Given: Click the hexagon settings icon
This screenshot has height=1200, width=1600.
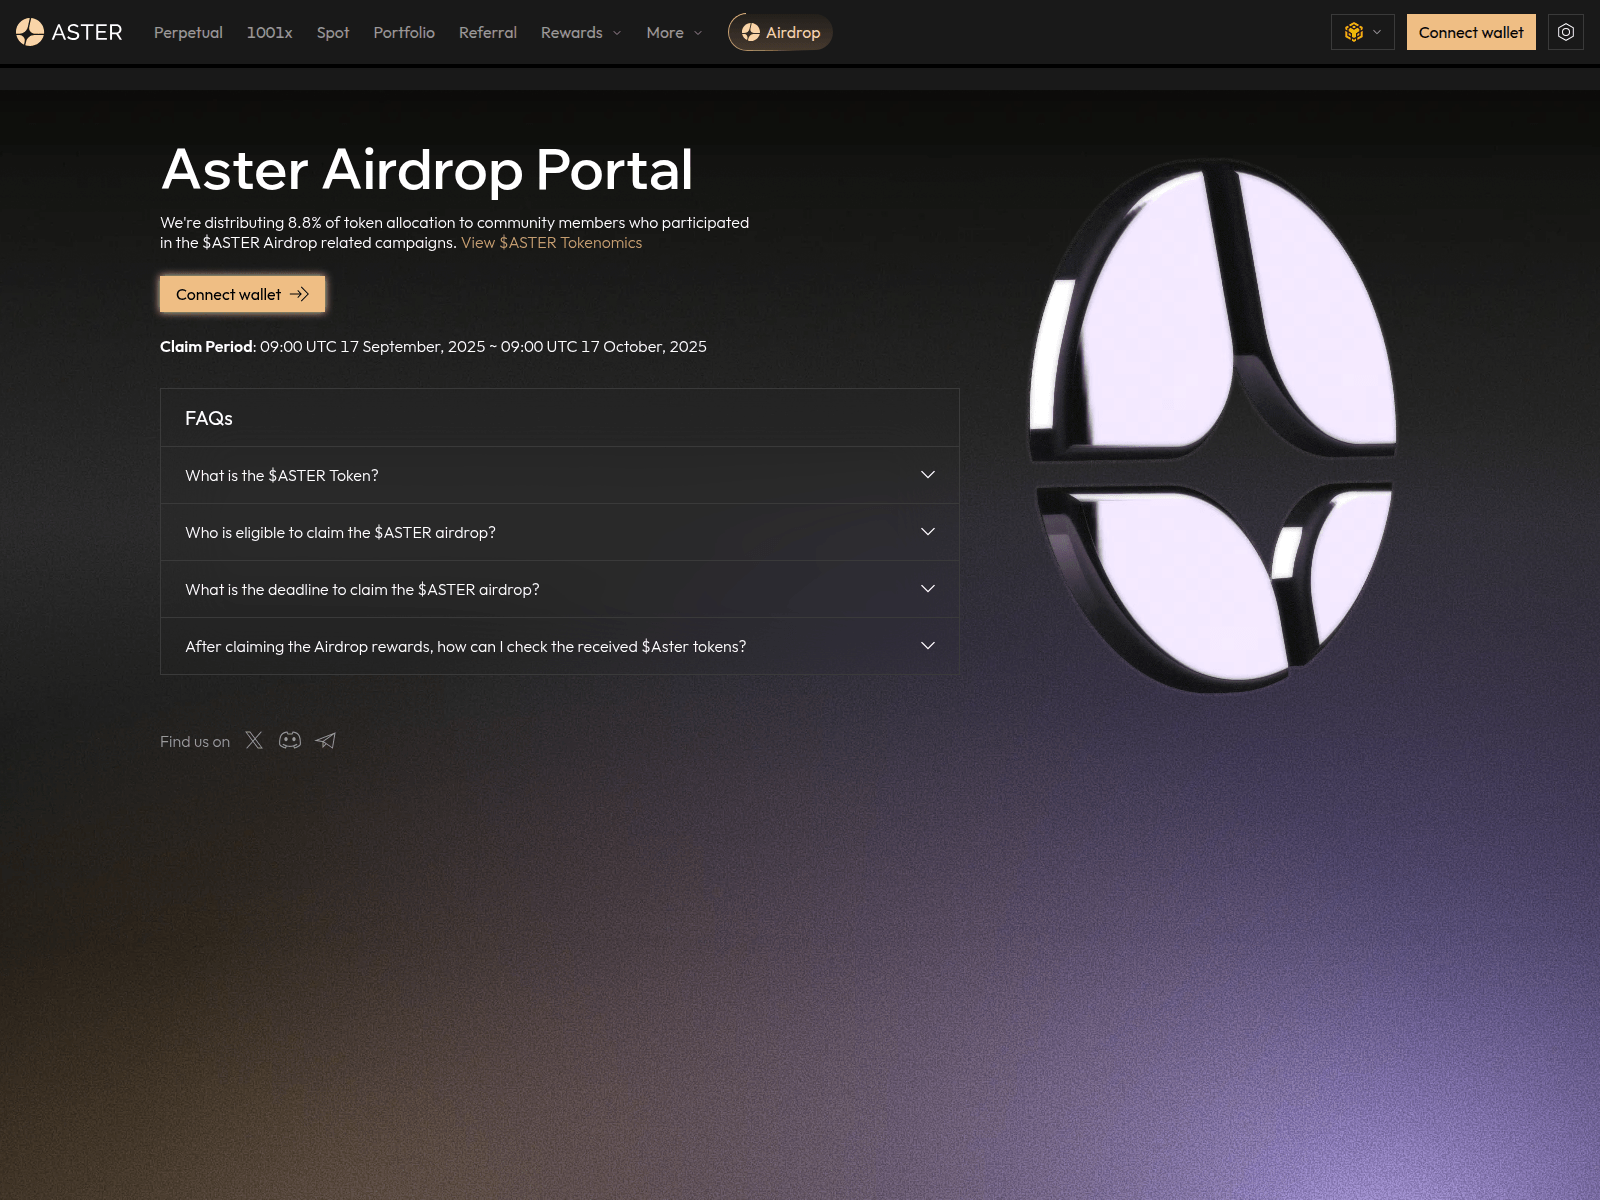Looking at the screenshot, I should coord(1565,32).
